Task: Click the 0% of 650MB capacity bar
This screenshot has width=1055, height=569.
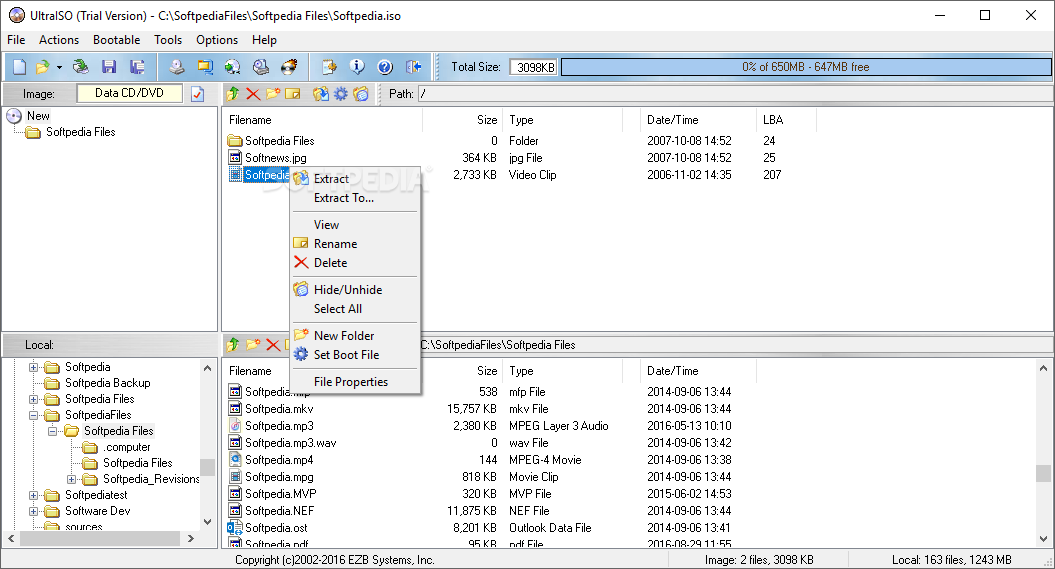Action: (805, 67)
